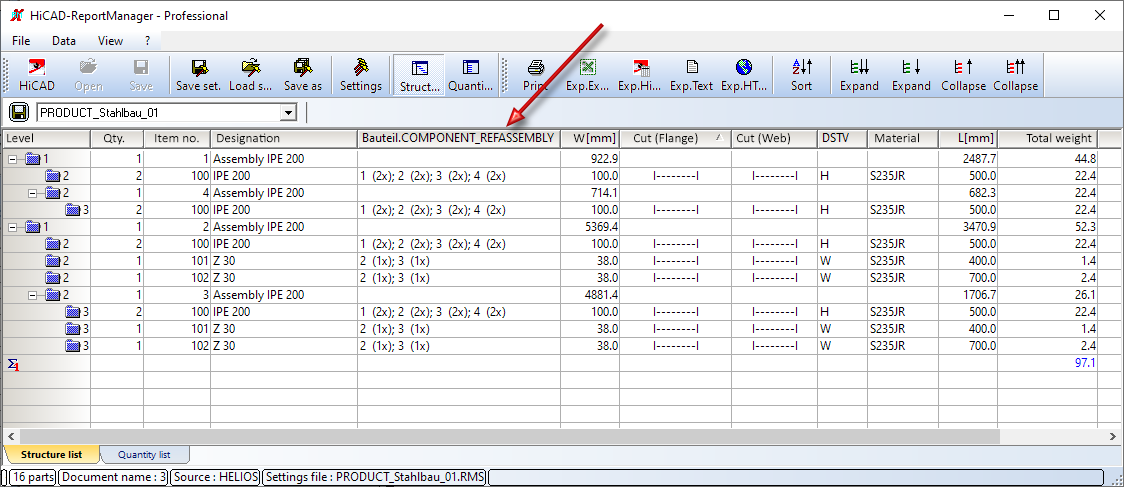Viewport: 1124px width, 487px height.
Task: Click folder icon of Assembly item no. 4
Action: (x=52, y=193)
